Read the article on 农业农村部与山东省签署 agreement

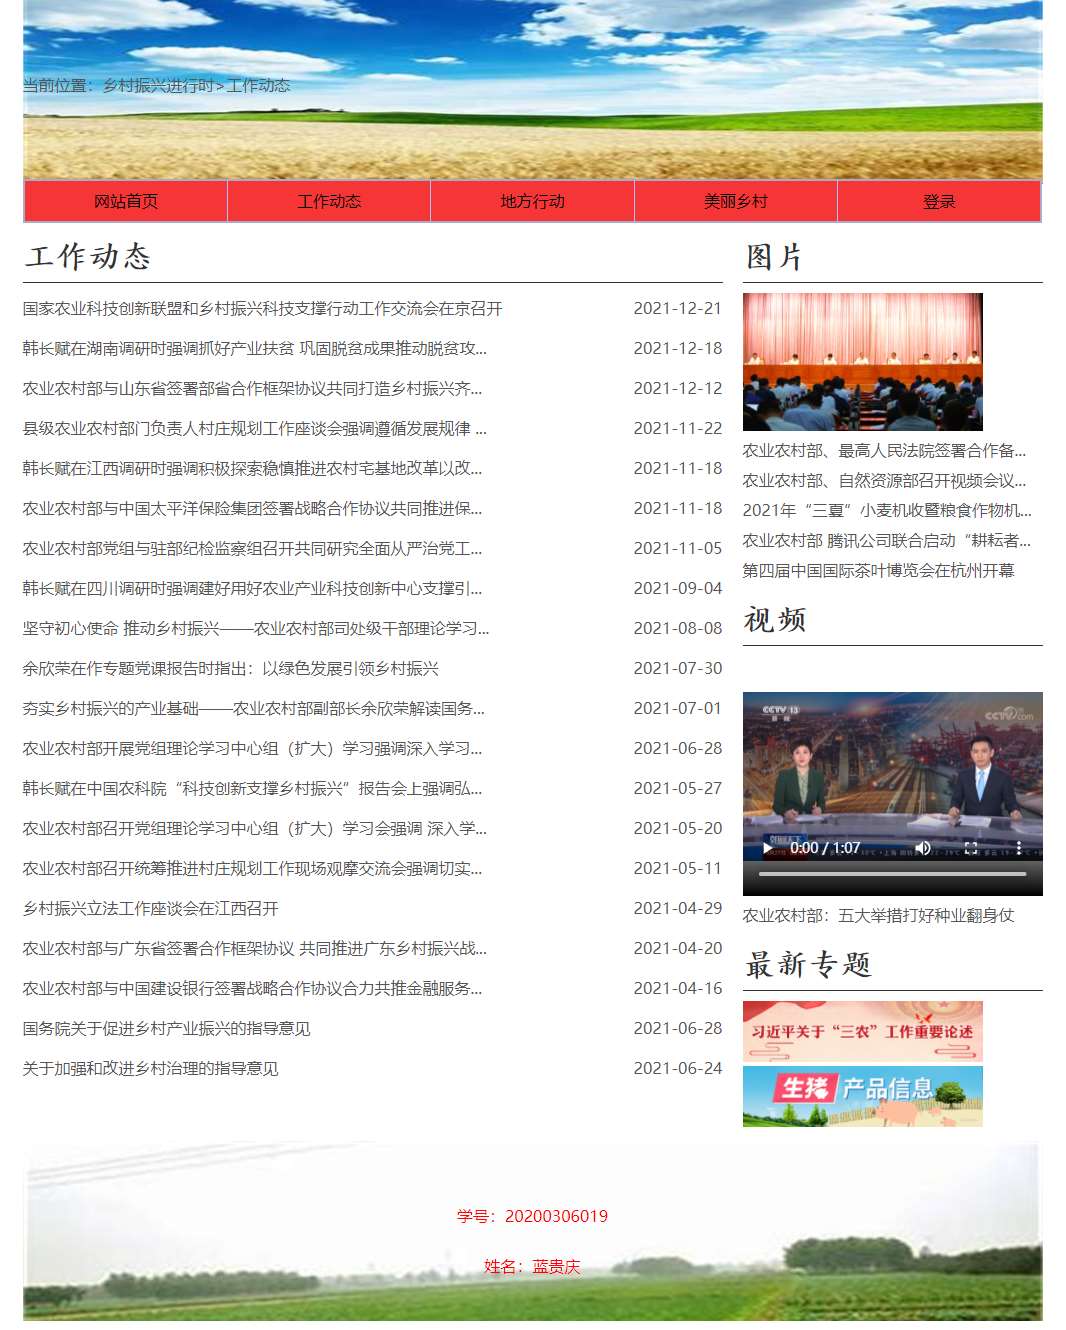point(252,389)
